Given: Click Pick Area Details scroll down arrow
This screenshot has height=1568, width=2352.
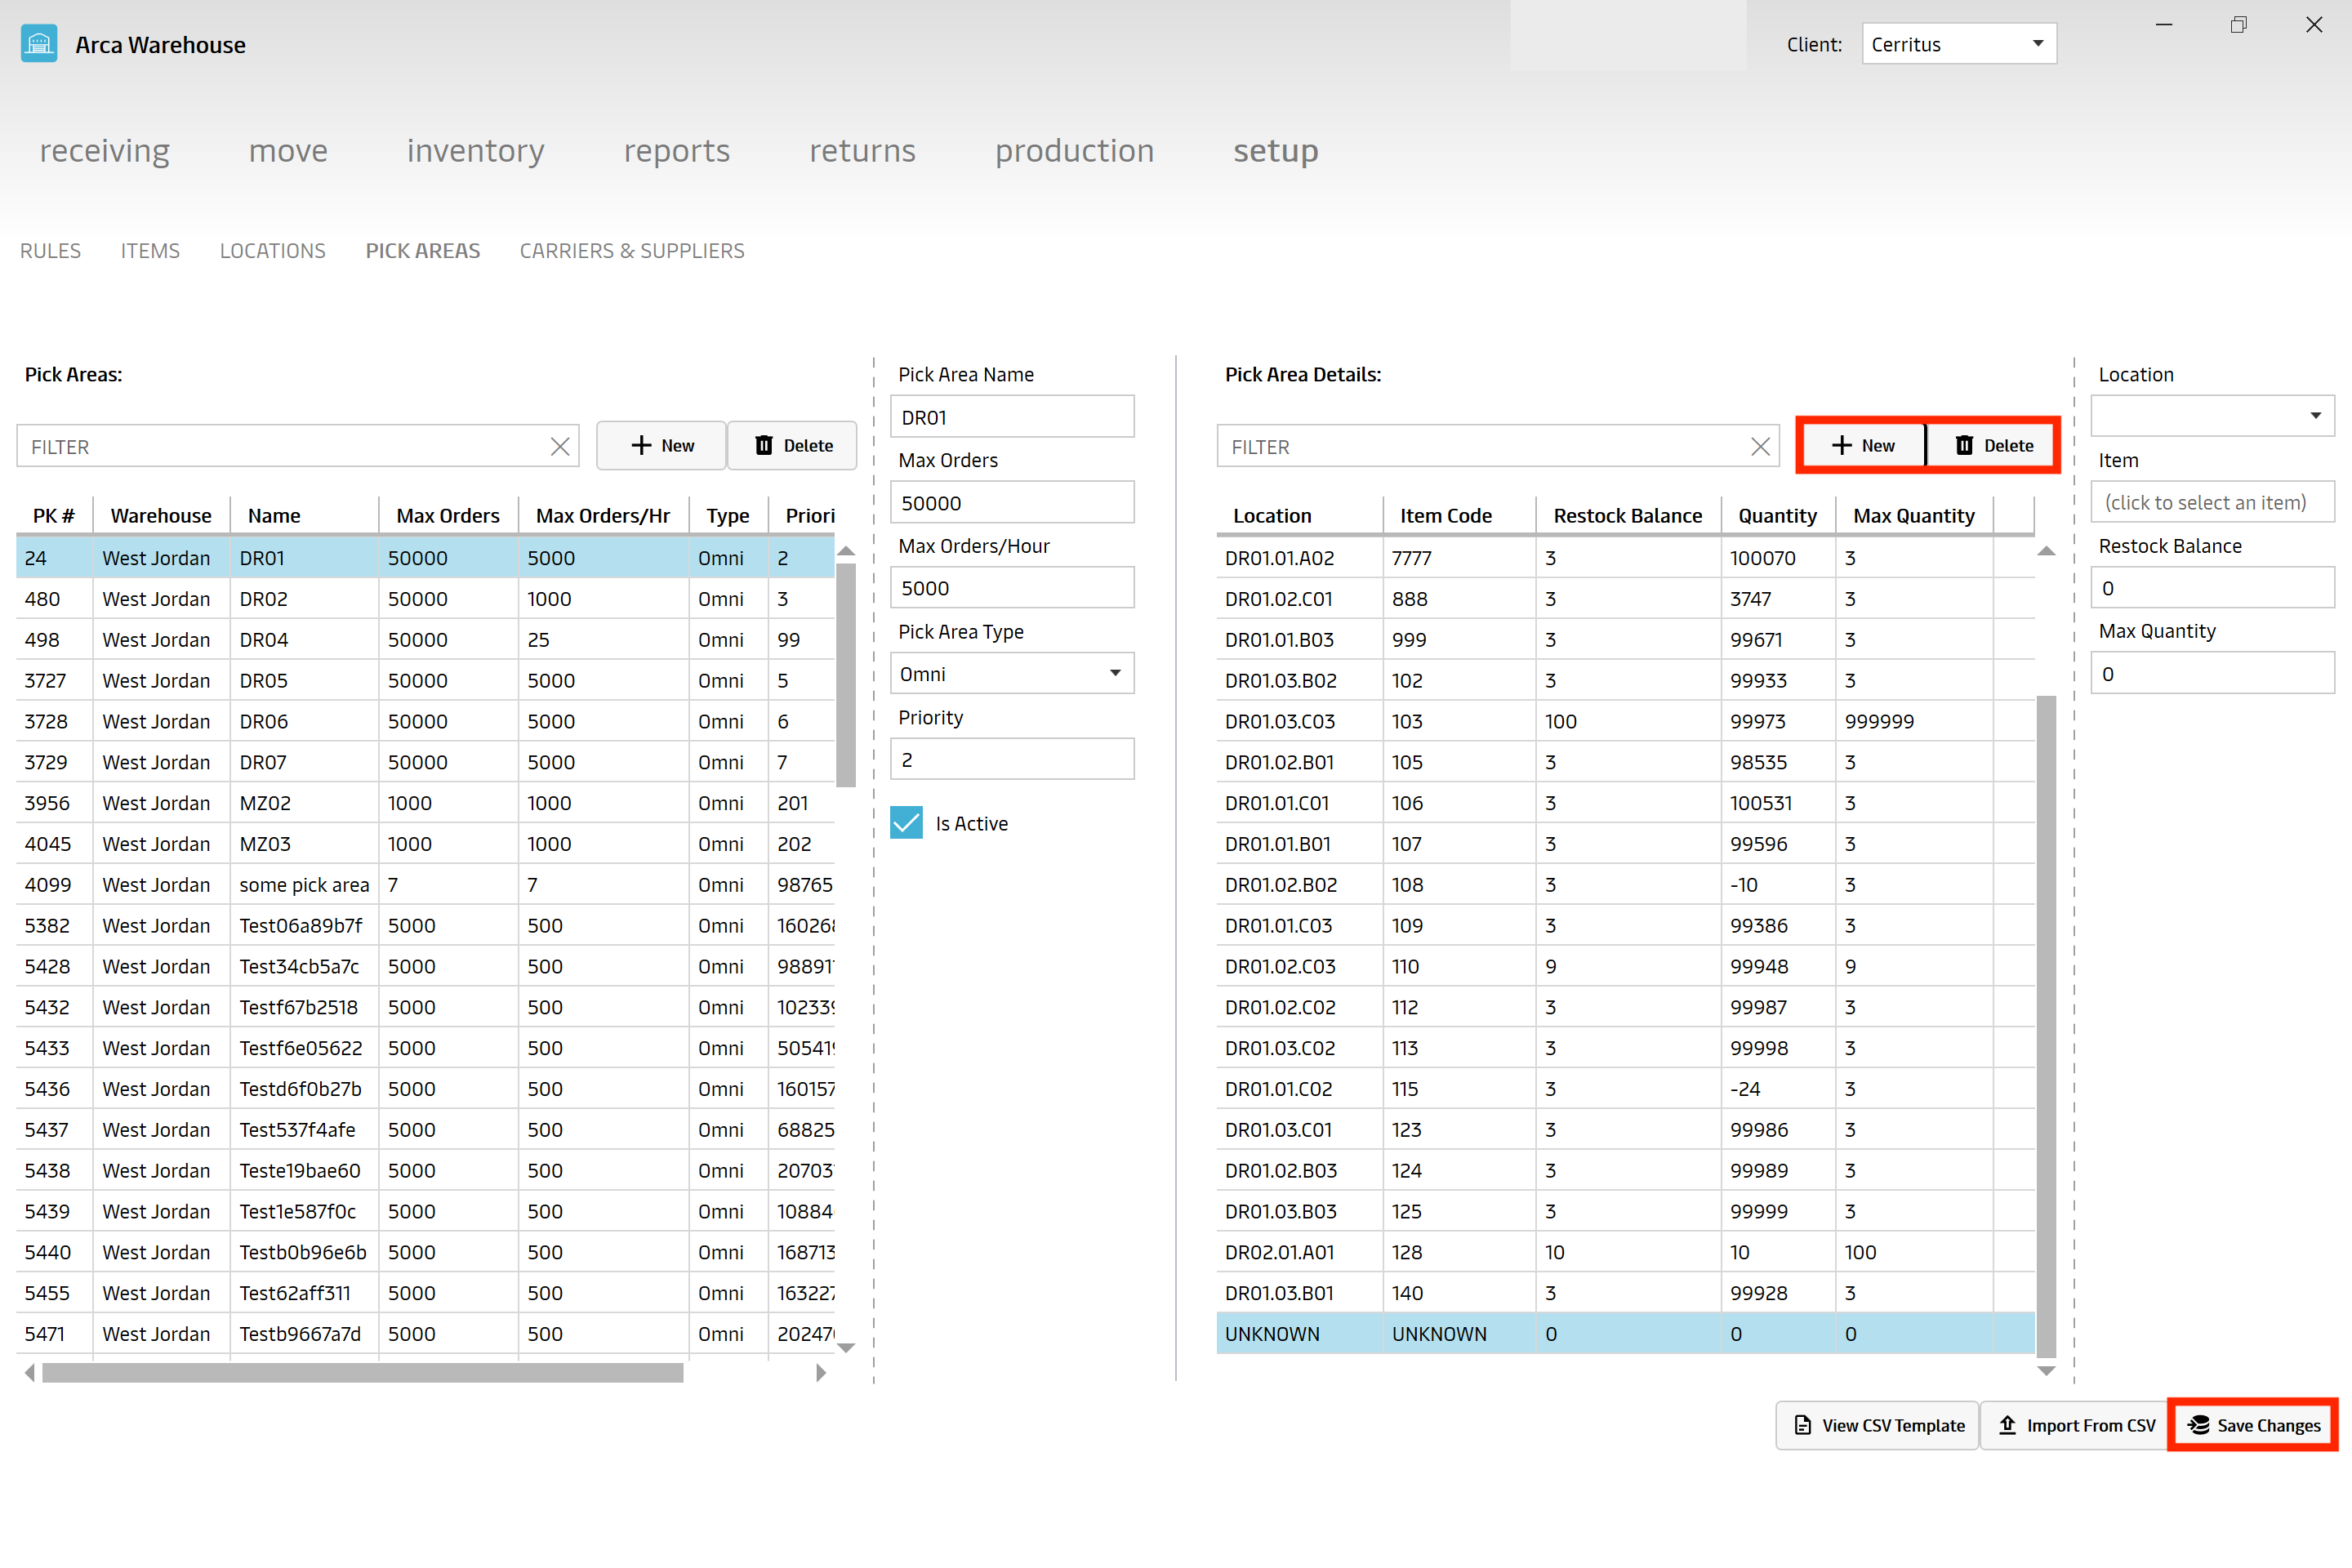Looking at the screenshot, I should pos(2046,1371).
